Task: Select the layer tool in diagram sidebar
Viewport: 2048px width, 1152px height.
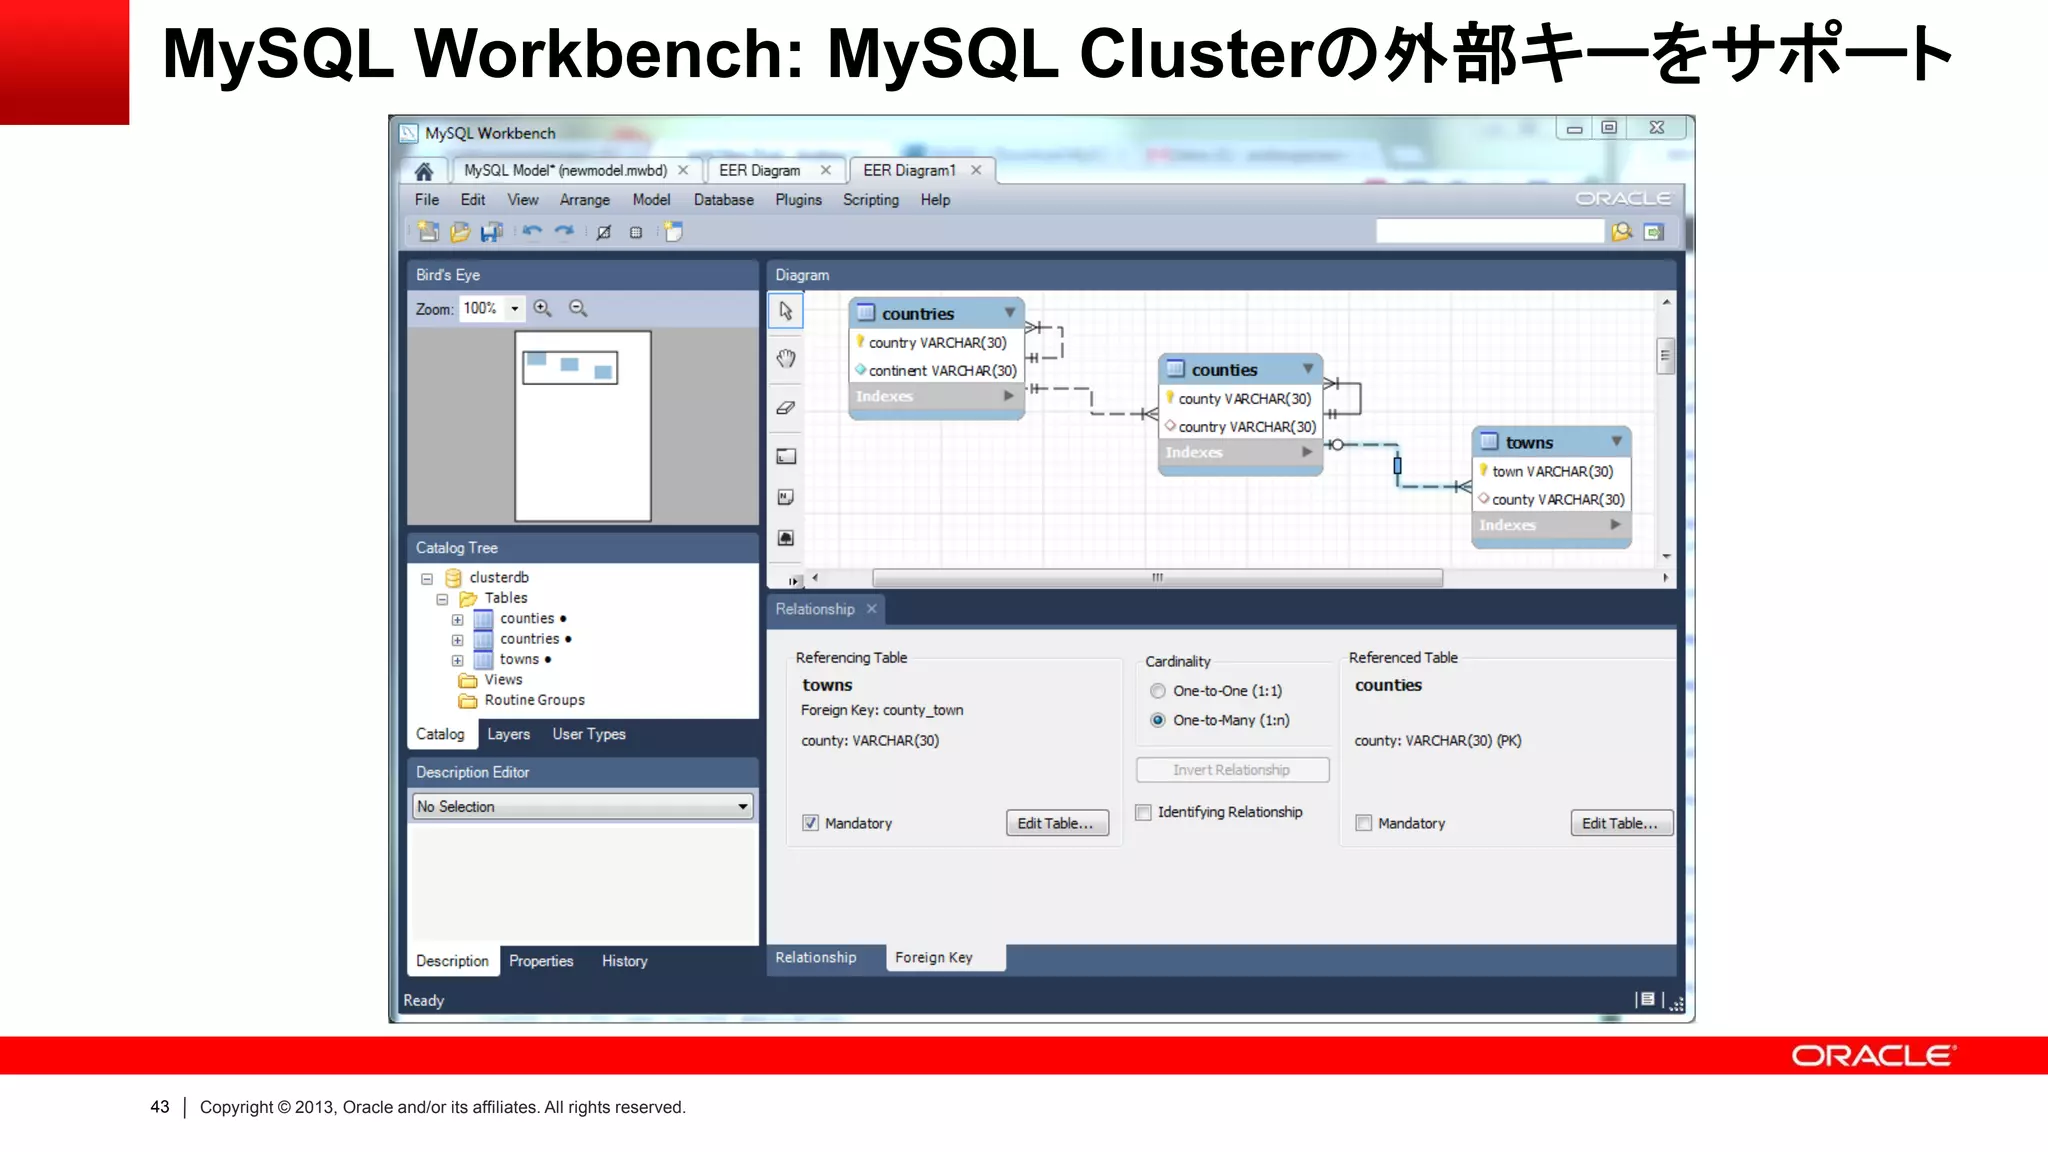Action: (x=786, y=456)
